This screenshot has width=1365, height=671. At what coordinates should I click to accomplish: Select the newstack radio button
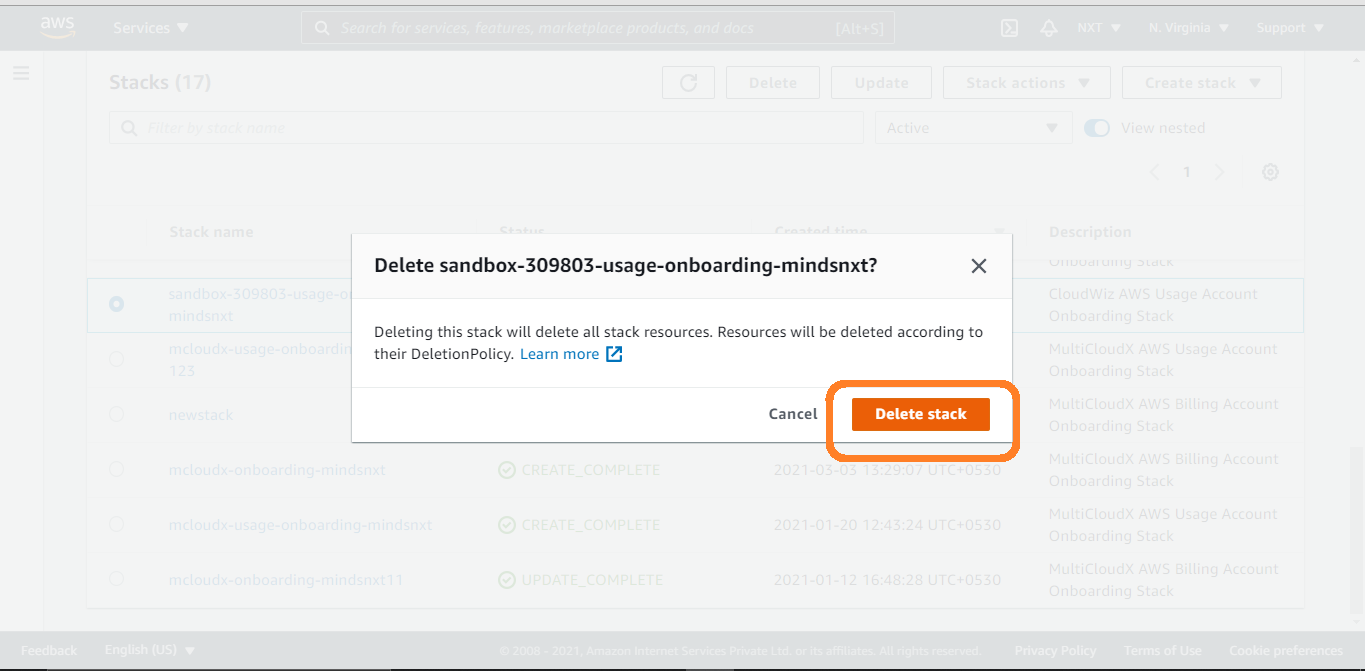tap(117, 414)
